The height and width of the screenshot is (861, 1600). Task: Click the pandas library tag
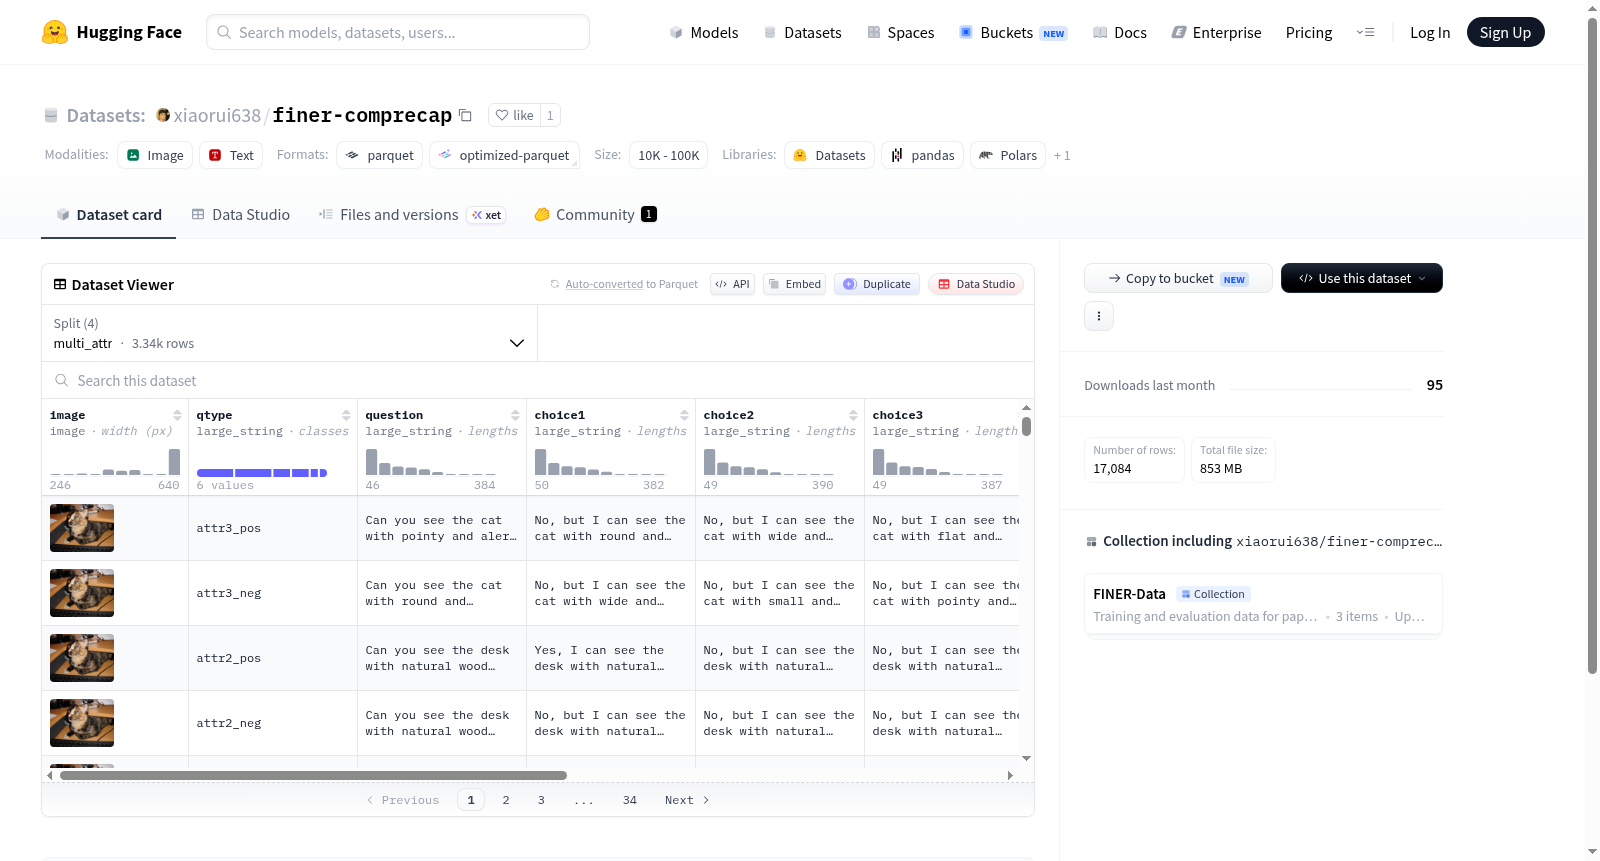922,155
